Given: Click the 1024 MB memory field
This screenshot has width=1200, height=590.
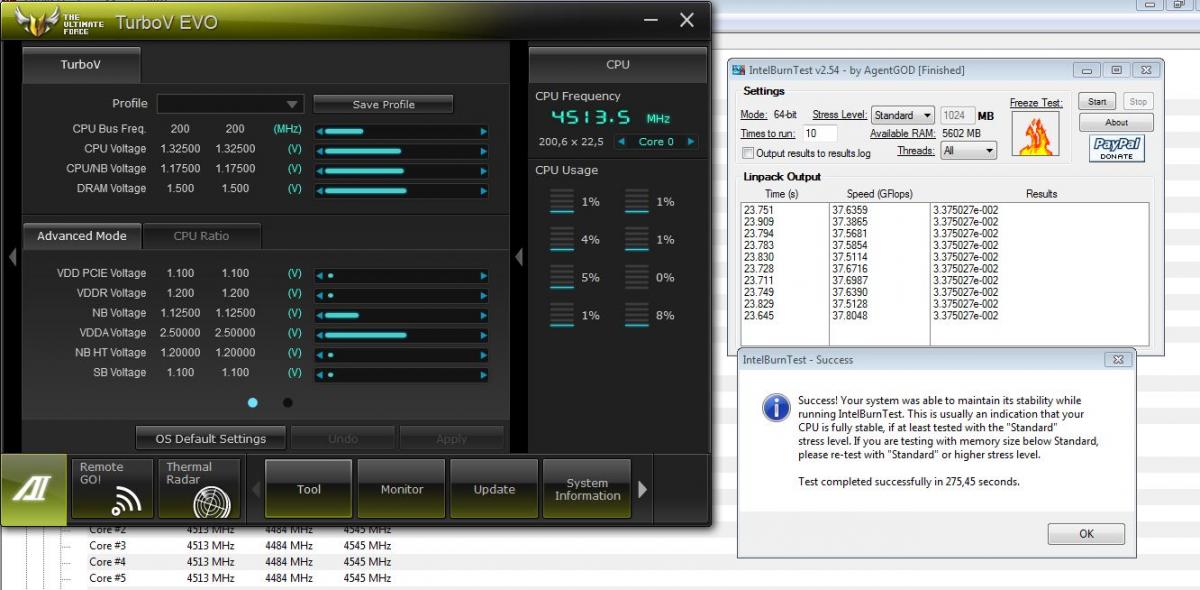Looking at the screenshot, I should (x=957, y=115).
